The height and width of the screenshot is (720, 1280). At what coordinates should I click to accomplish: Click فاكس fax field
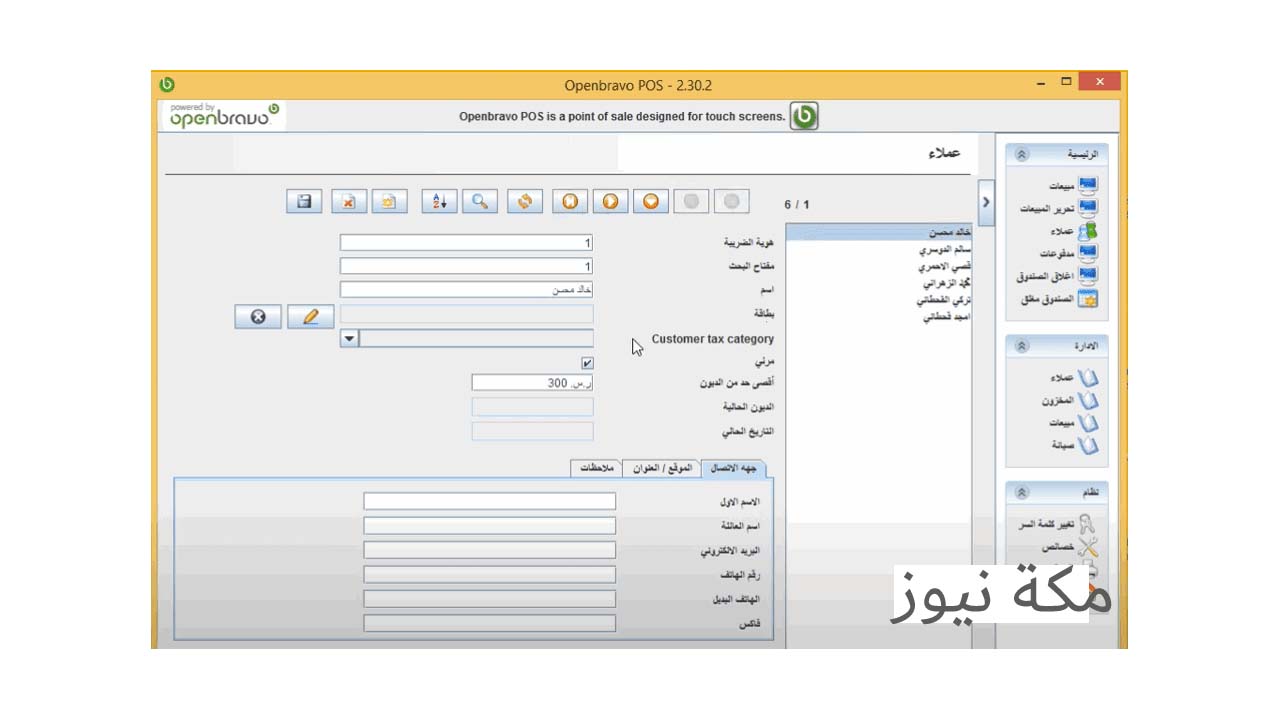(x=490, y=623)
